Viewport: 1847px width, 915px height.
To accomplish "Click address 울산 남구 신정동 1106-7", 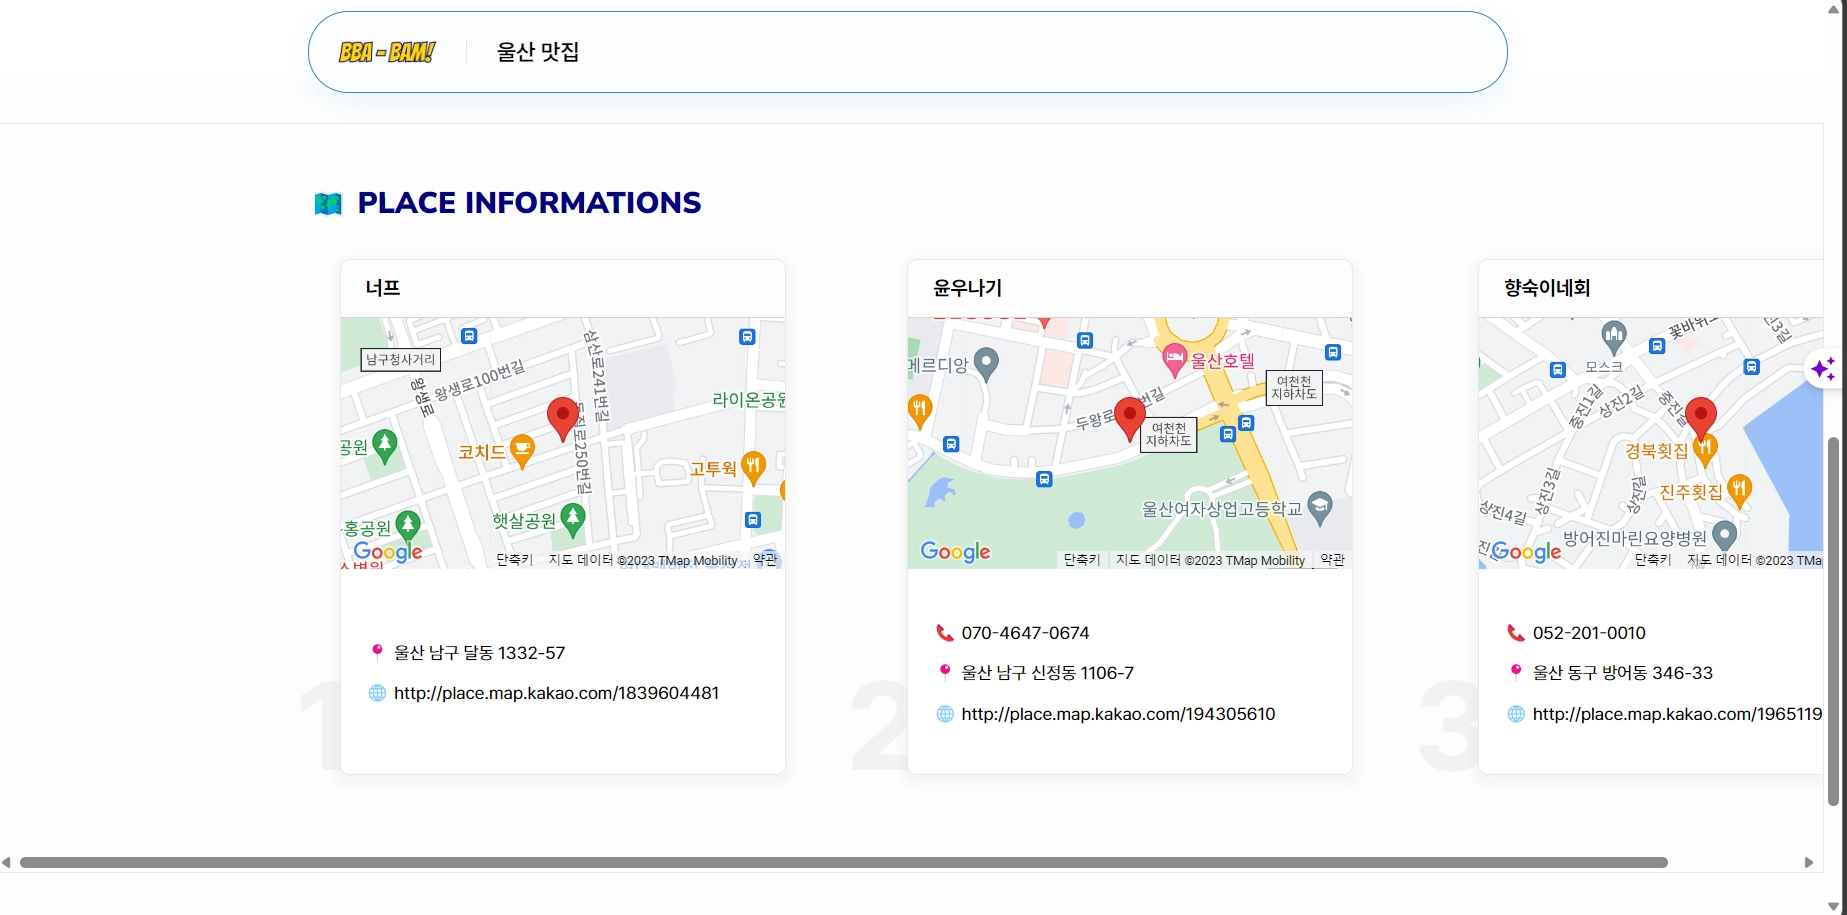I will point(1048,673).
